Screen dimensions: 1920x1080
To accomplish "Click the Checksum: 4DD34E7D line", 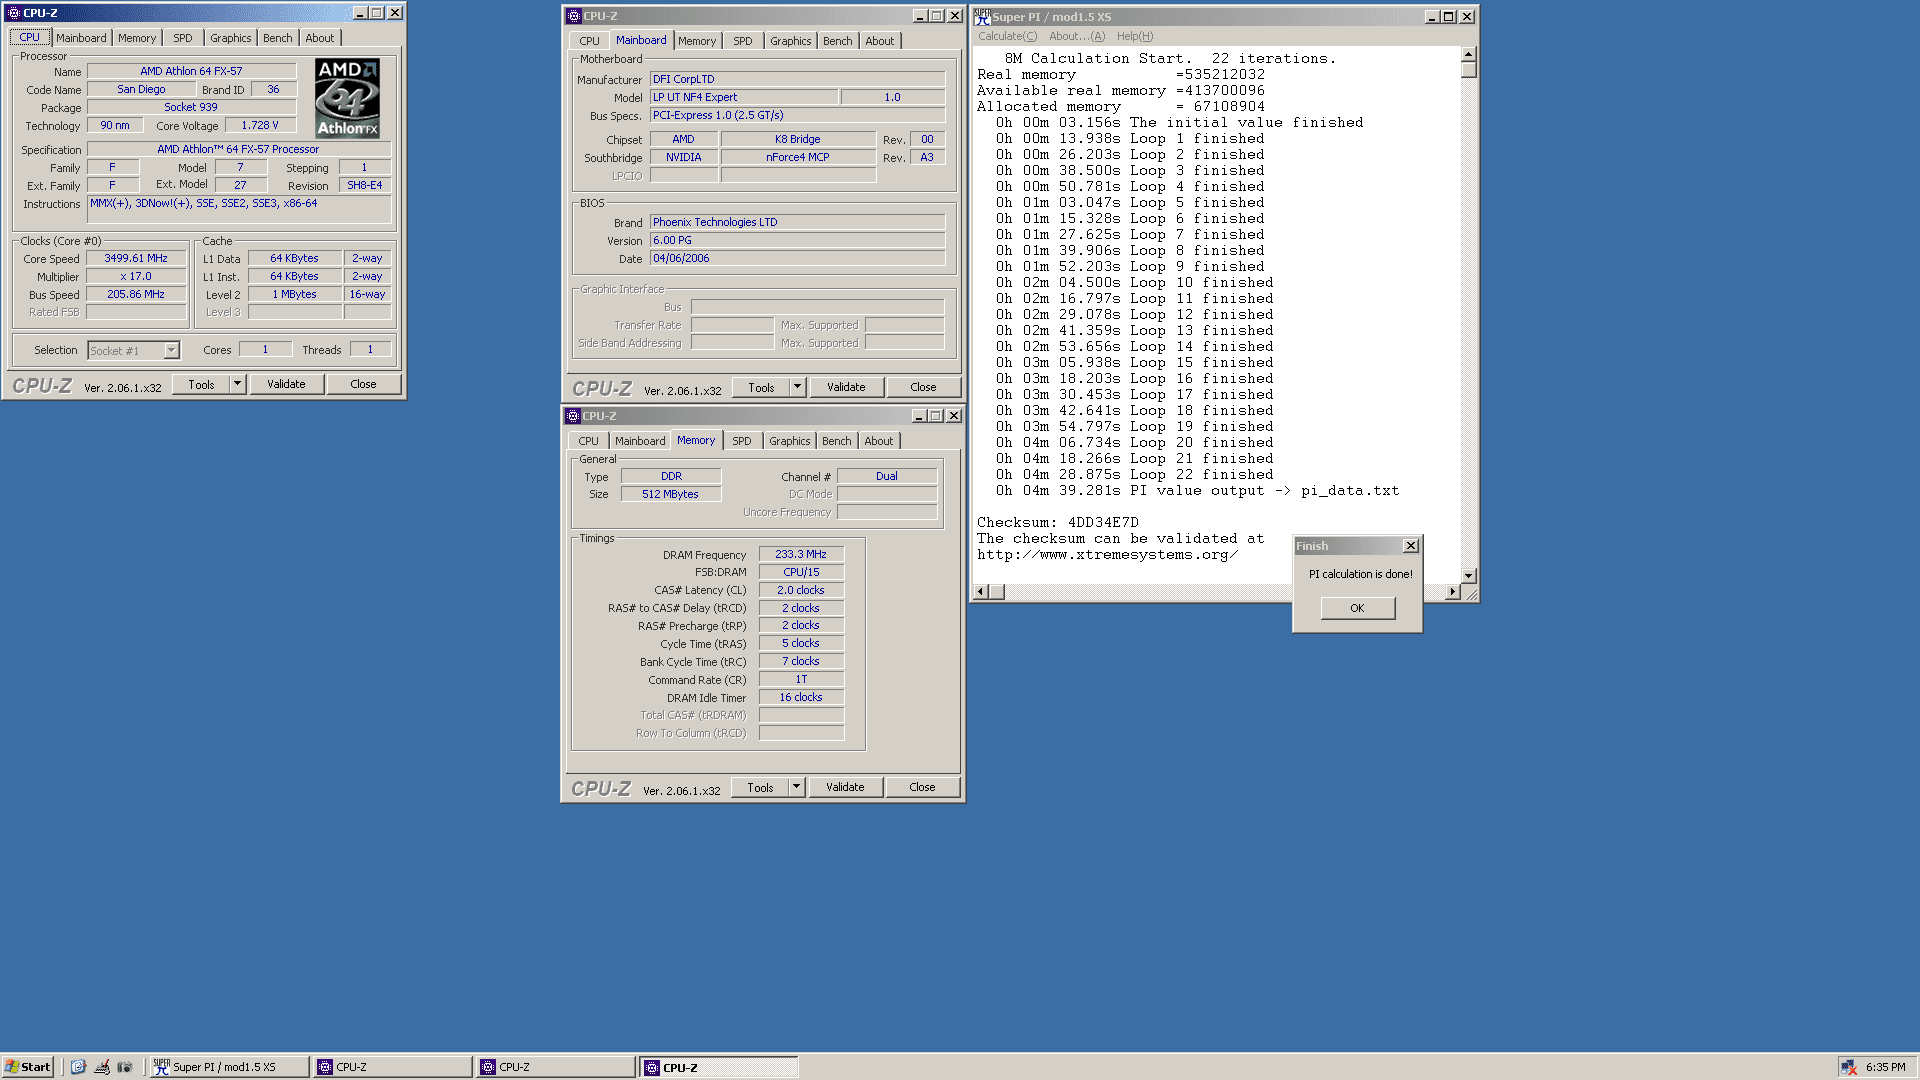I will tap(1058, 522).
